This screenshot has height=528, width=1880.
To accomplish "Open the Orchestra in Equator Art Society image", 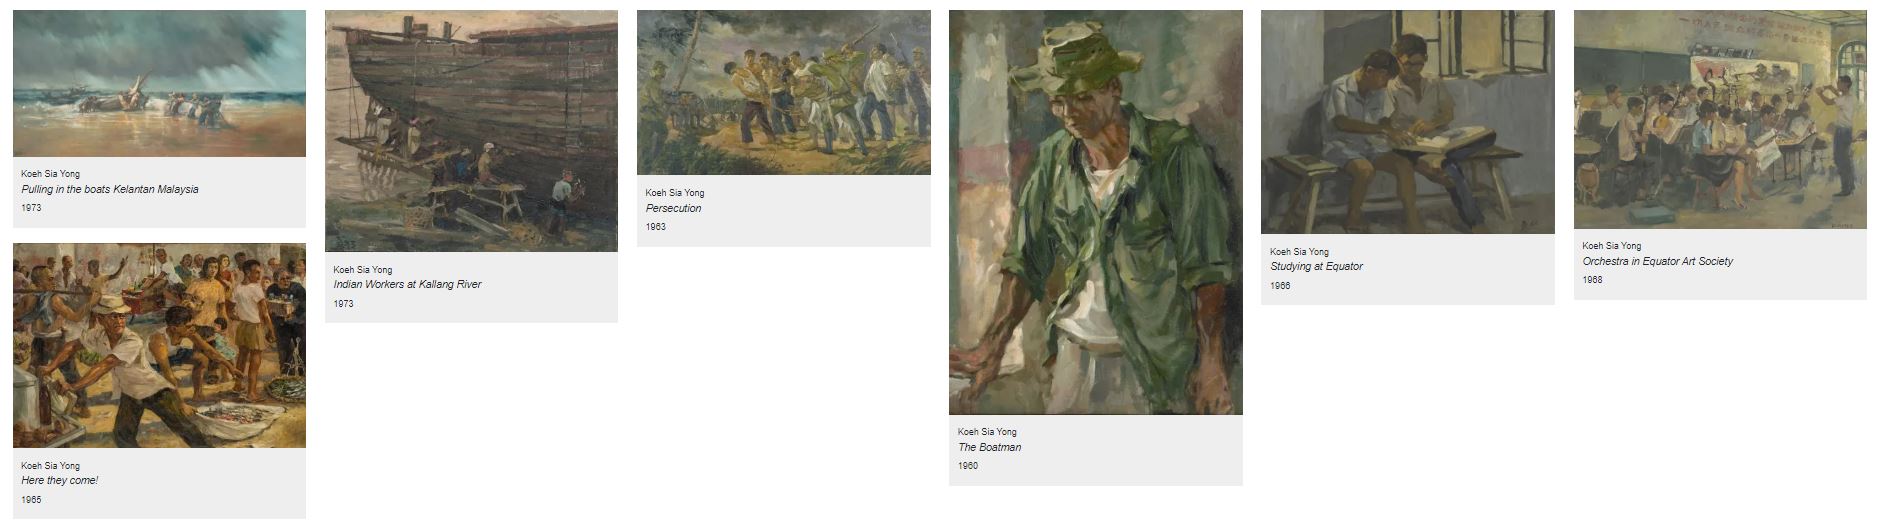I will [1720, 120].
